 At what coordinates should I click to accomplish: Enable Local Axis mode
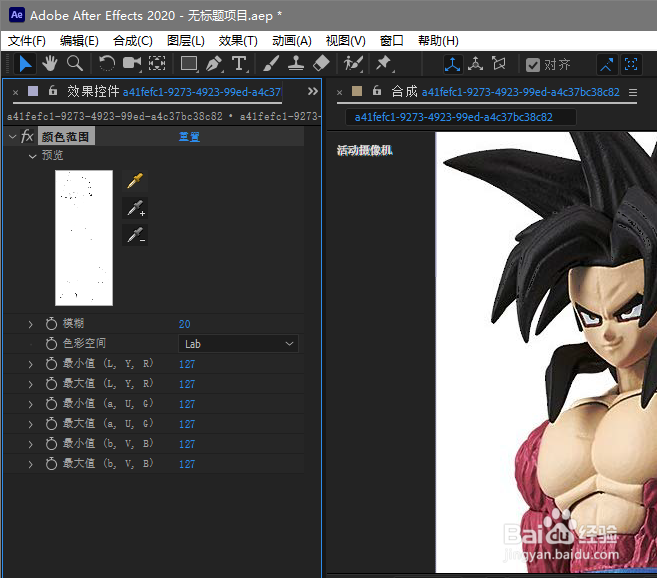[x=453, y=65]
